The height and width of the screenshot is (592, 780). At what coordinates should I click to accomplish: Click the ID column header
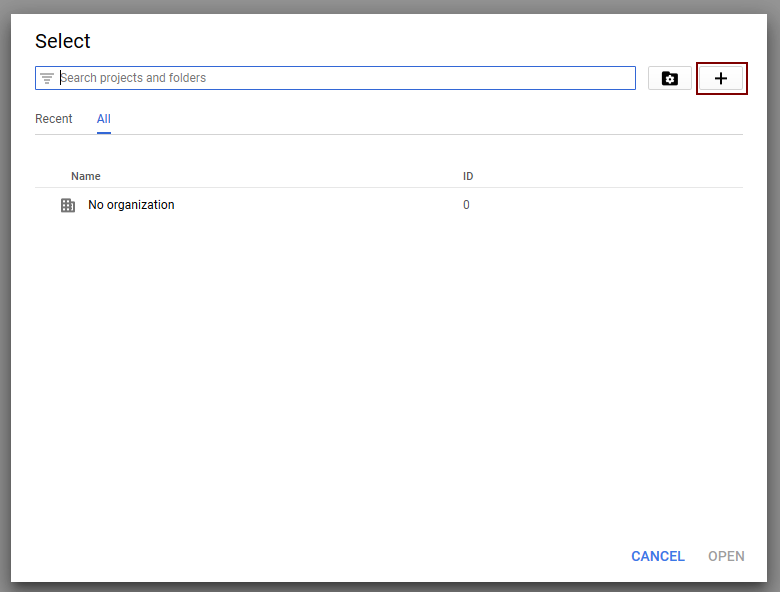pos(468,176)
